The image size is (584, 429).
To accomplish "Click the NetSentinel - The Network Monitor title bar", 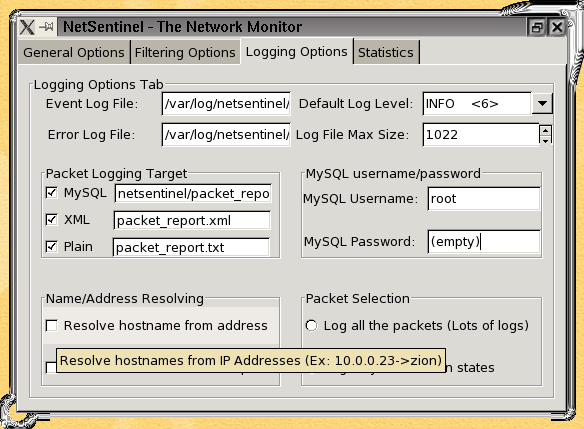I will pyautogui.click(x=292, y=27).
